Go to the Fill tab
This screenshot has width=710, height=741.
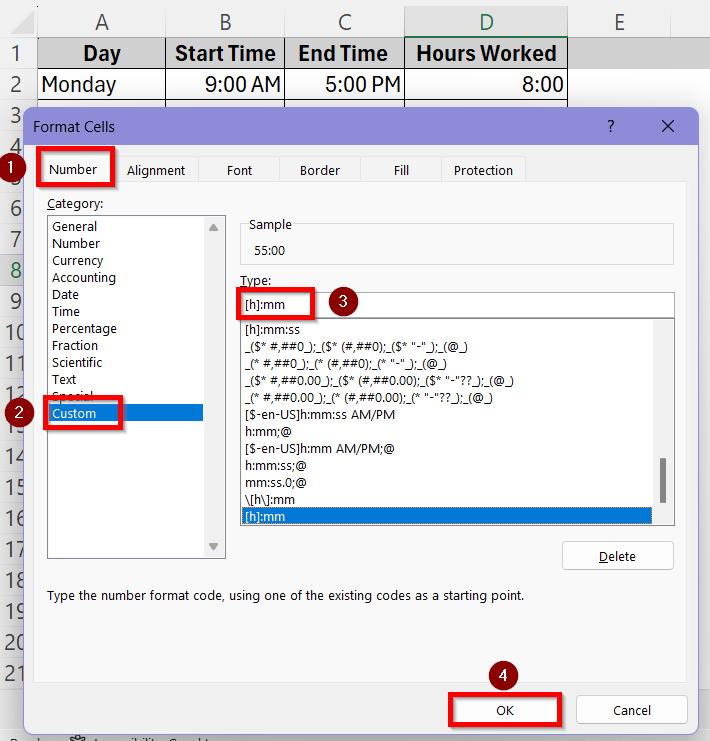401,170
